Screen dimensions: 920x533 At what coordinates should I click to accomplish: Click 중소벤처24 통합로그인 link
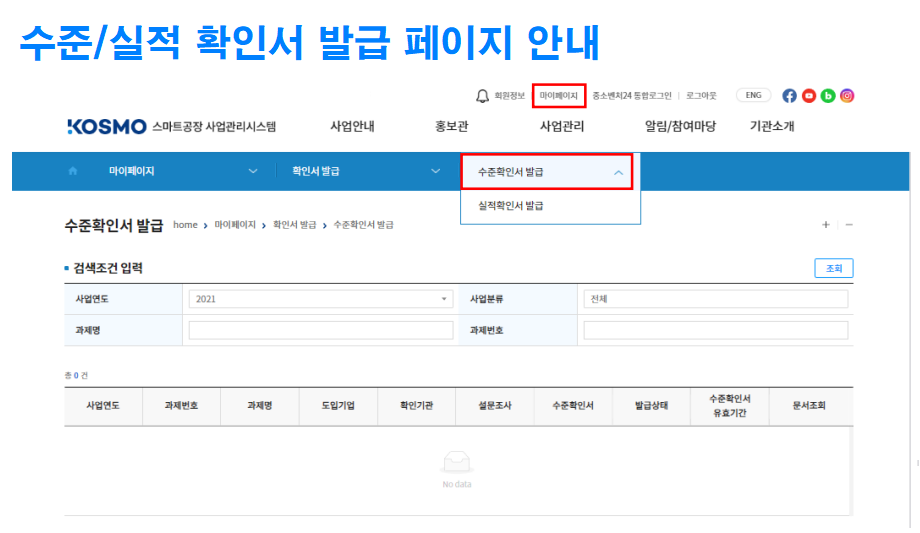(631, 96)
